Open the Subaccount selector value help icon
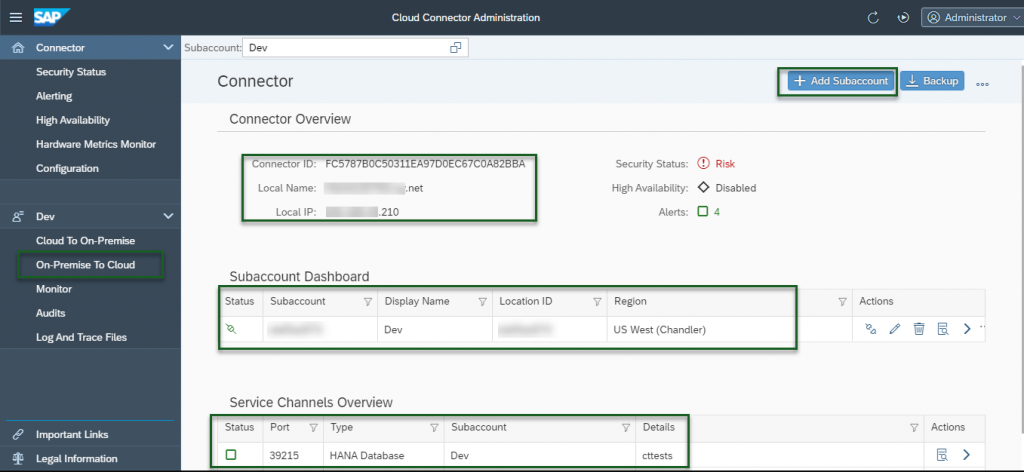The image size is (1024, 472). click(x=456, y=48)
